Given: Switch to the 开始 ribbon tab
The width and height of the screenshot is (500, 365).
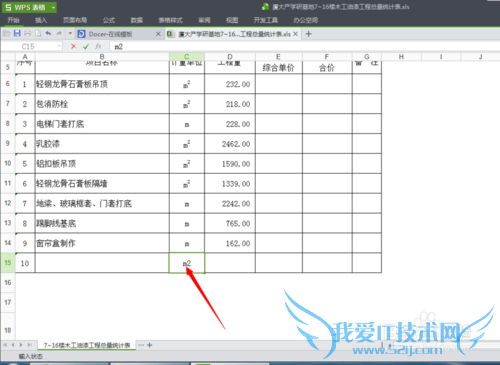Looking at the screenshot, I should point(13,20).
